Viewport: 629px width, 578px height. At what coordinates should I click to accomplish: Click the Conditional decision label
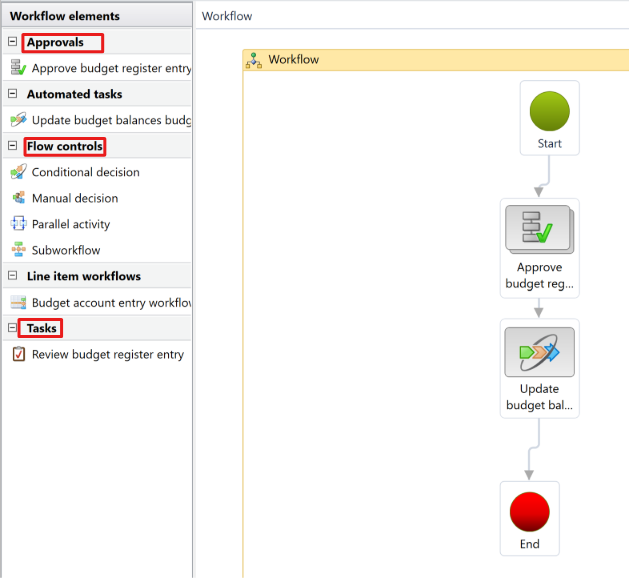click(x=86, y=172)
